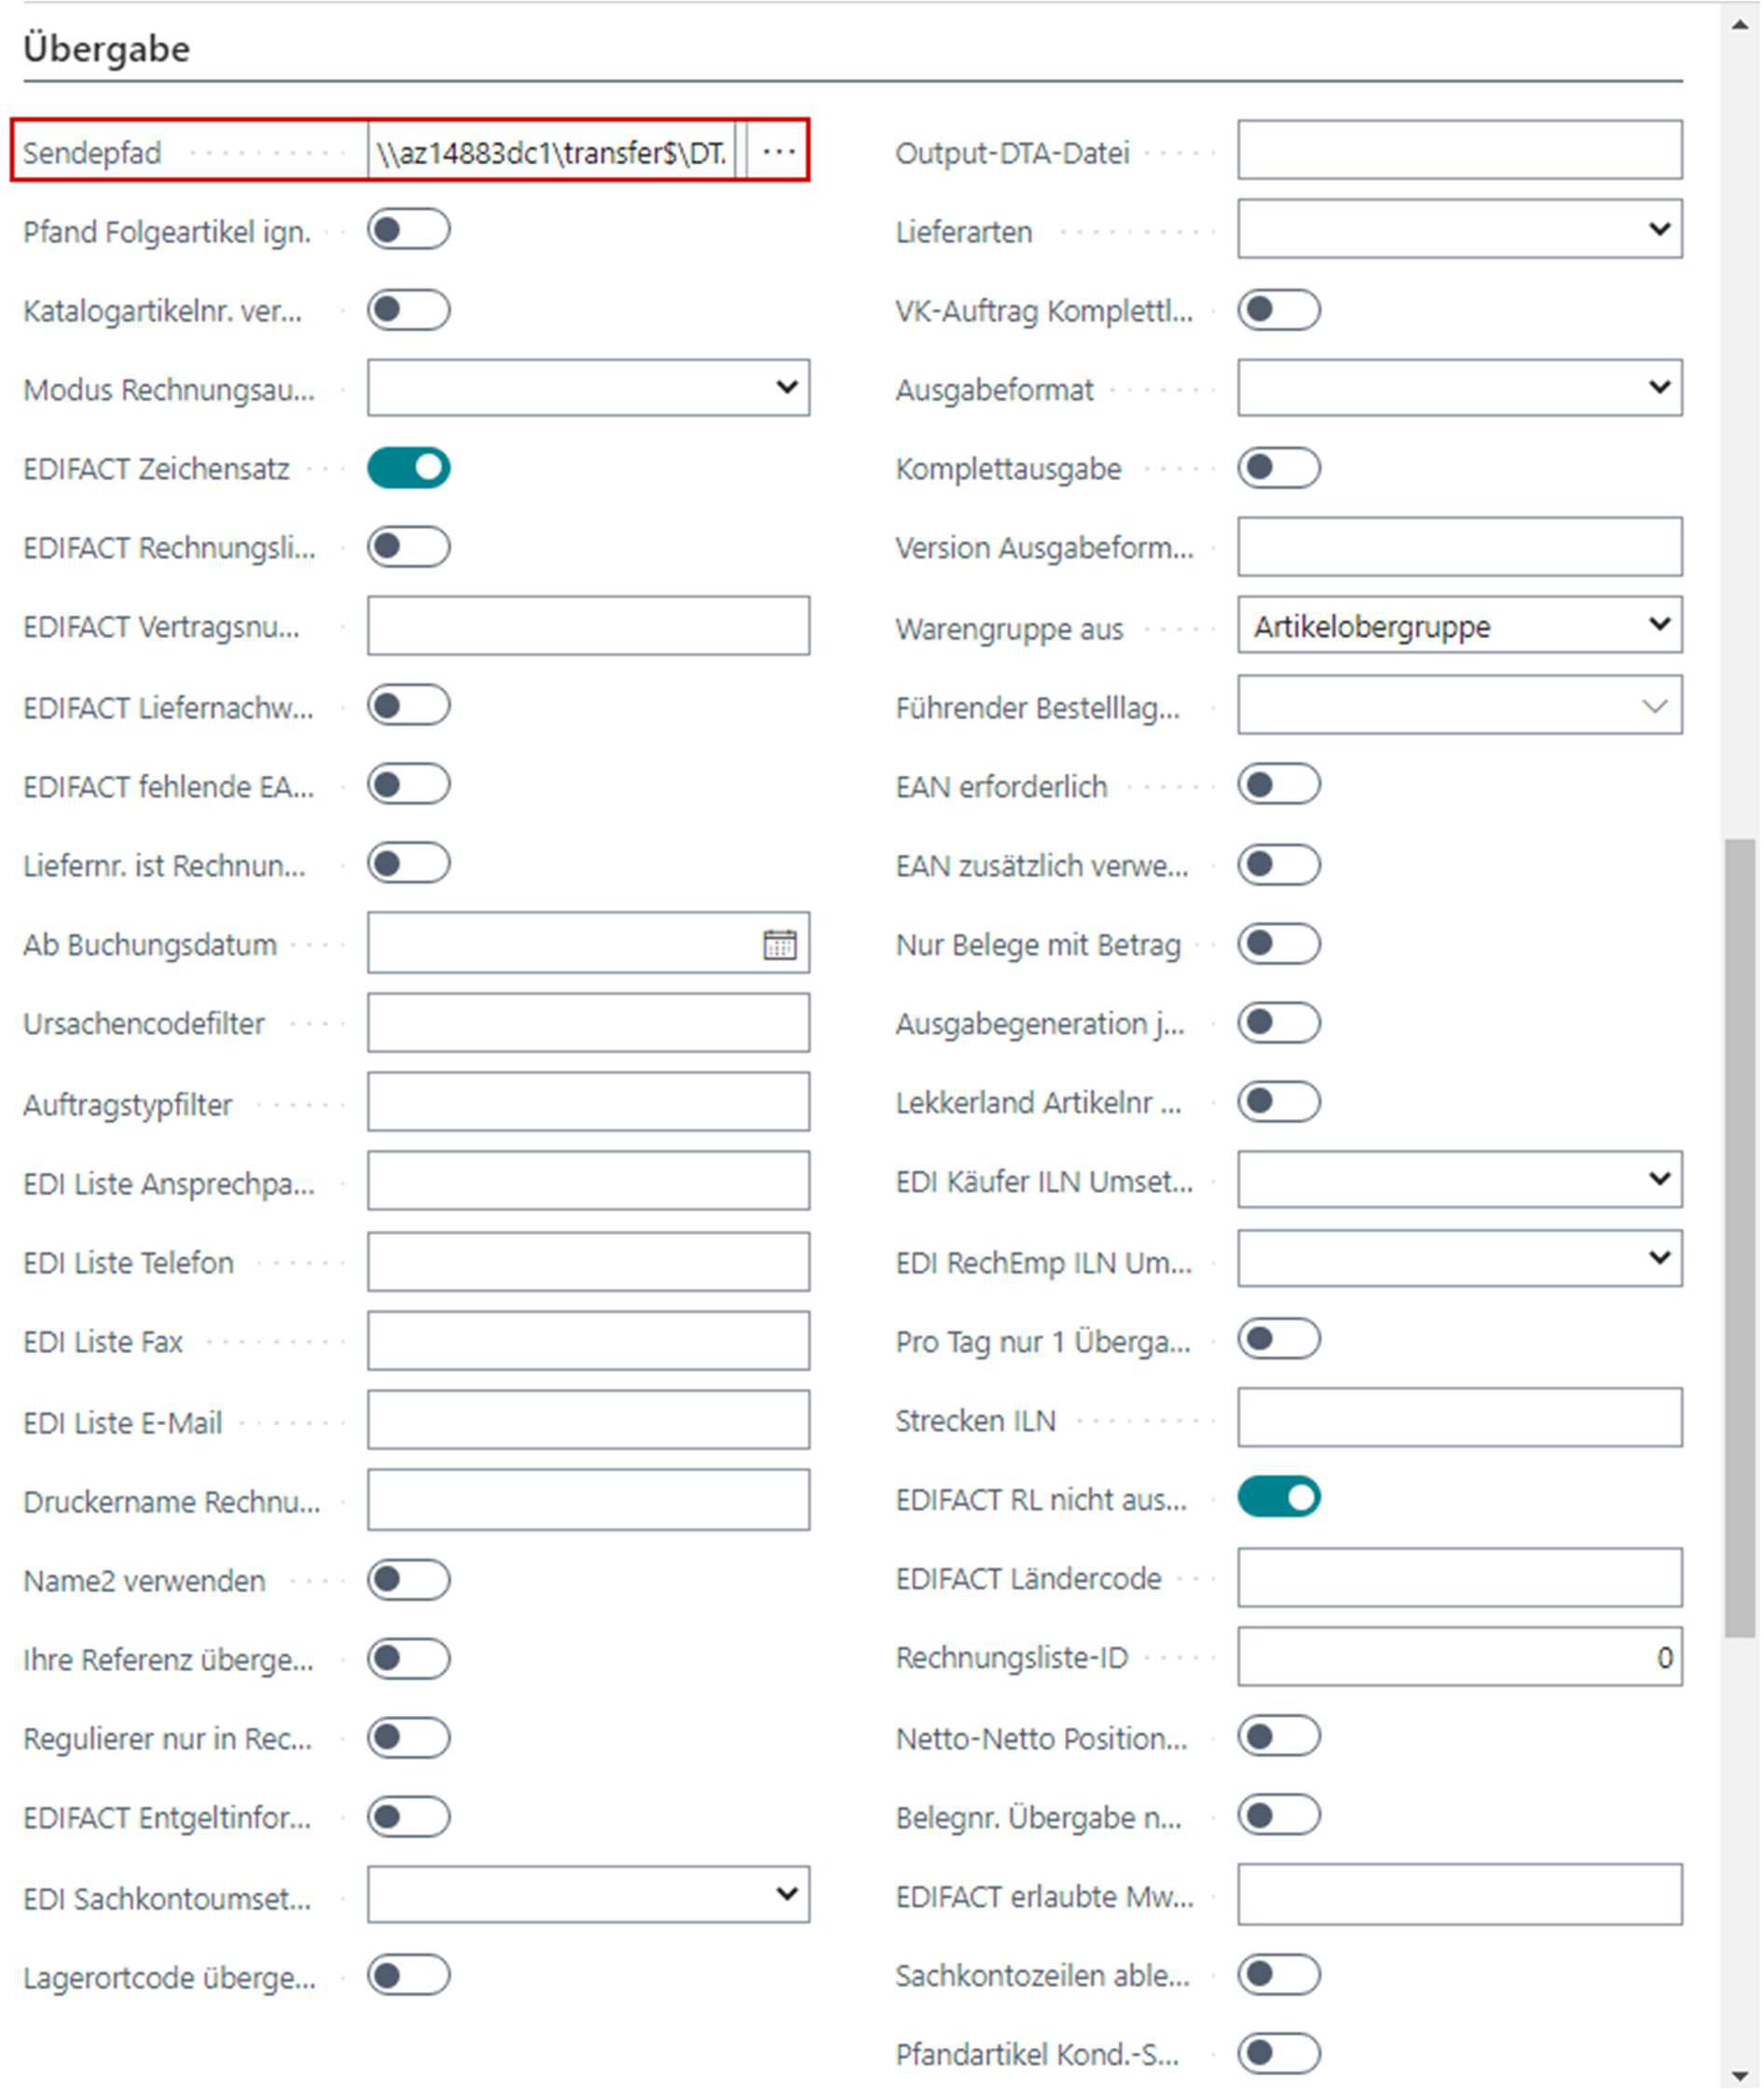Click the Sendepfad ellipsis lookup button
The image size is (1764, 2089).
[778, 151]
